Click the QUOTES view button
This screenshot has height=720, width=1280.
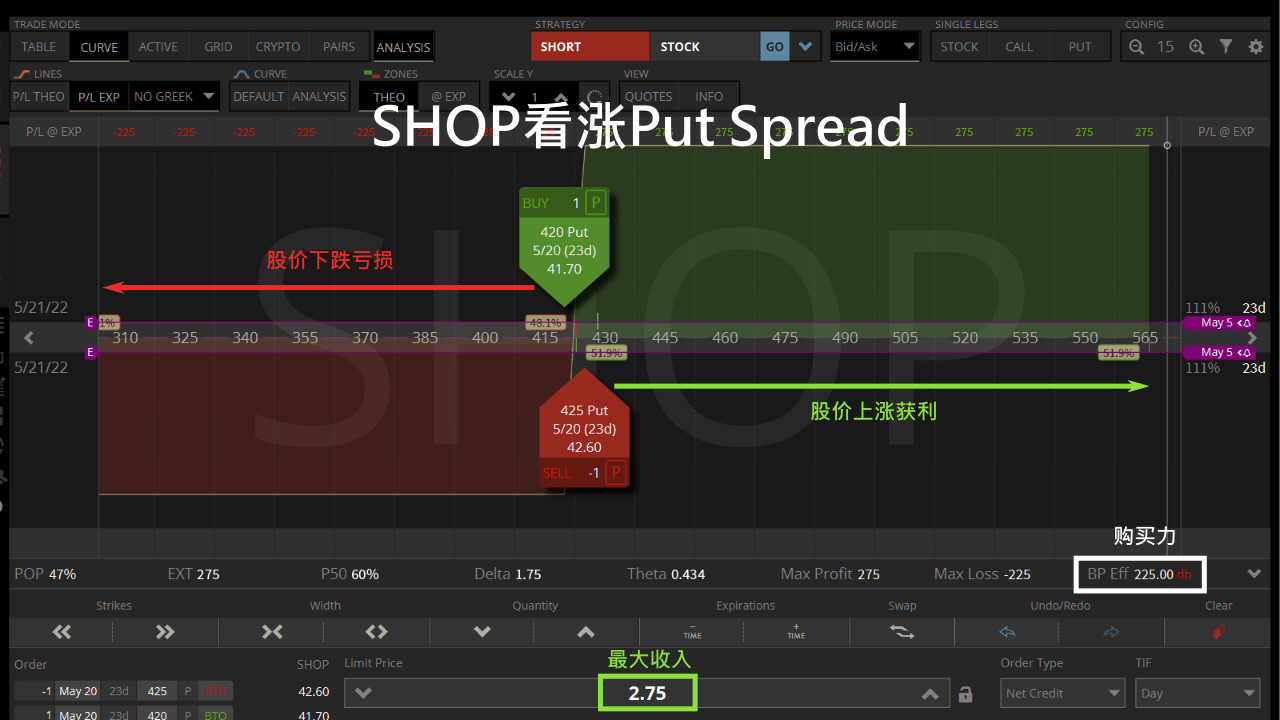click(x=648, y=96)
